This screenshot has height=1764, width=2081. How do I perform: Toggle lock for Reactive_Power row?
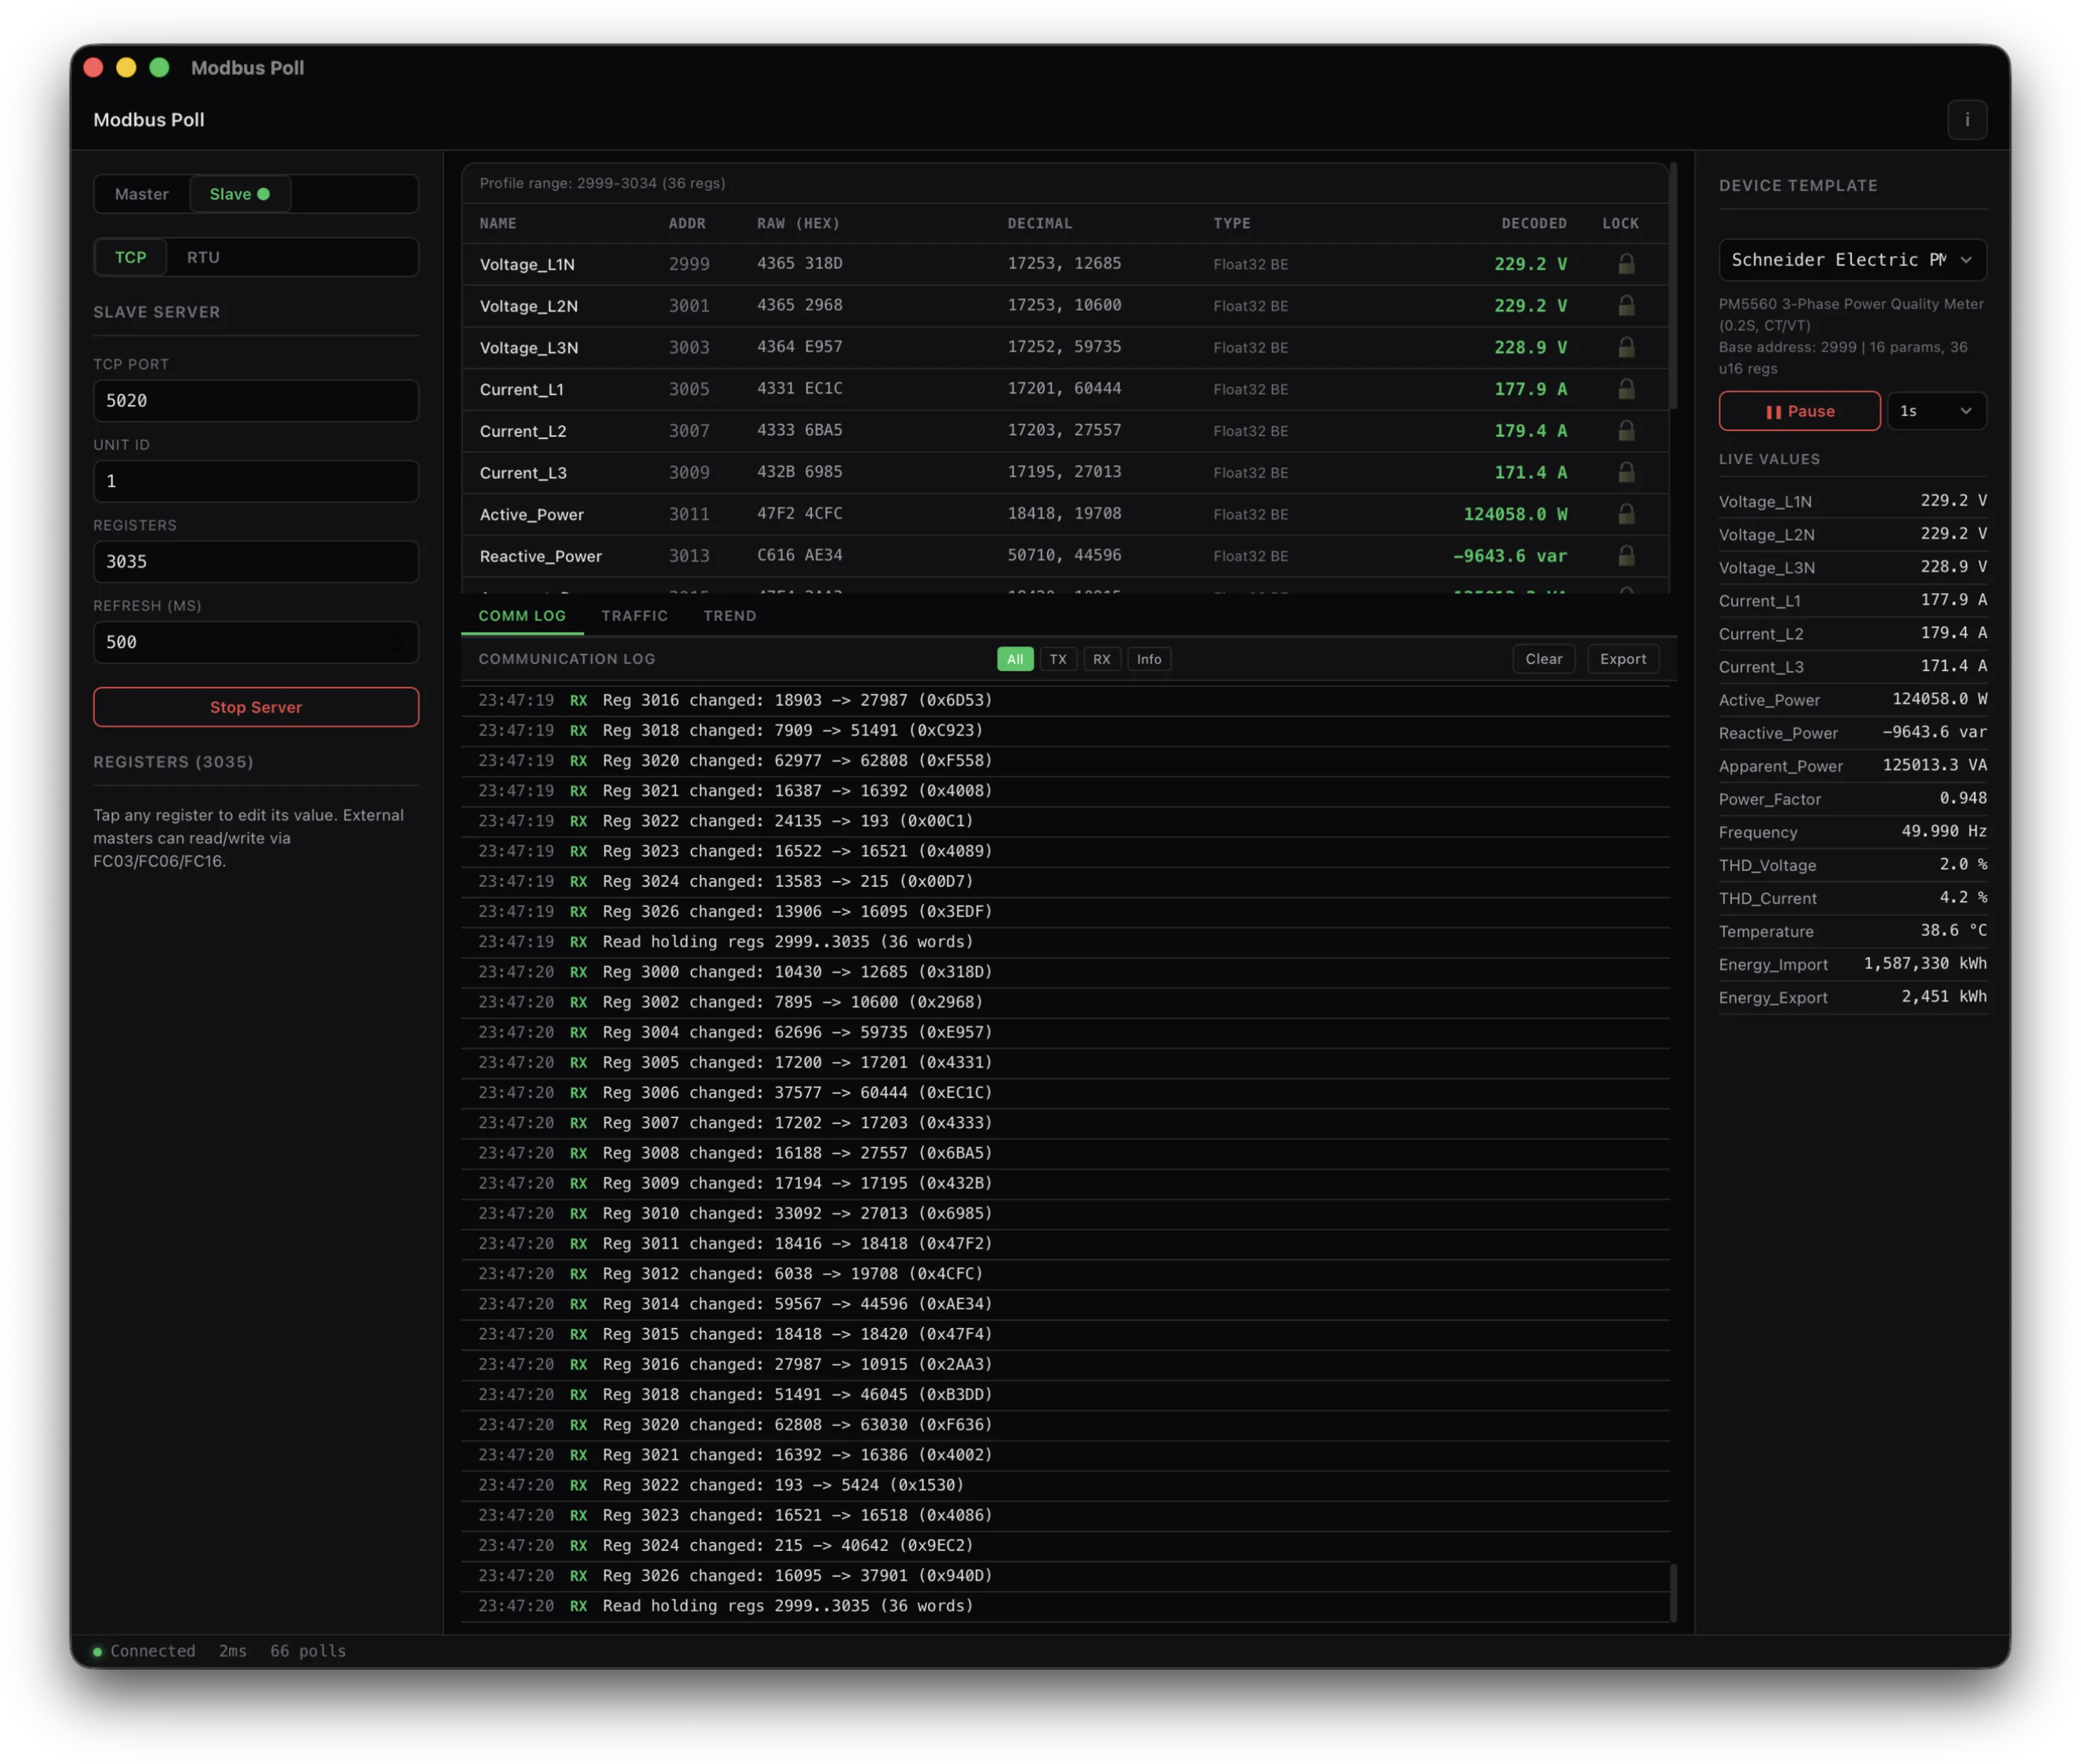1626,556
